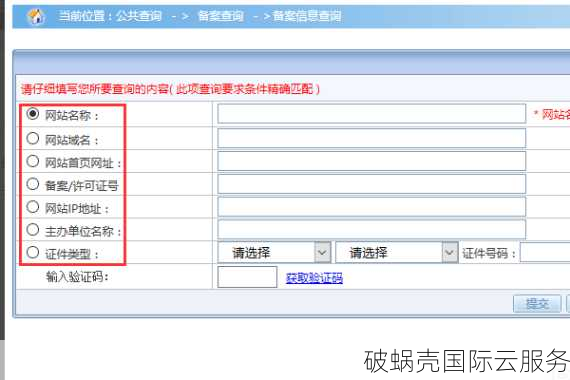Open the second 请选择 dropdown

coord(397,252)
